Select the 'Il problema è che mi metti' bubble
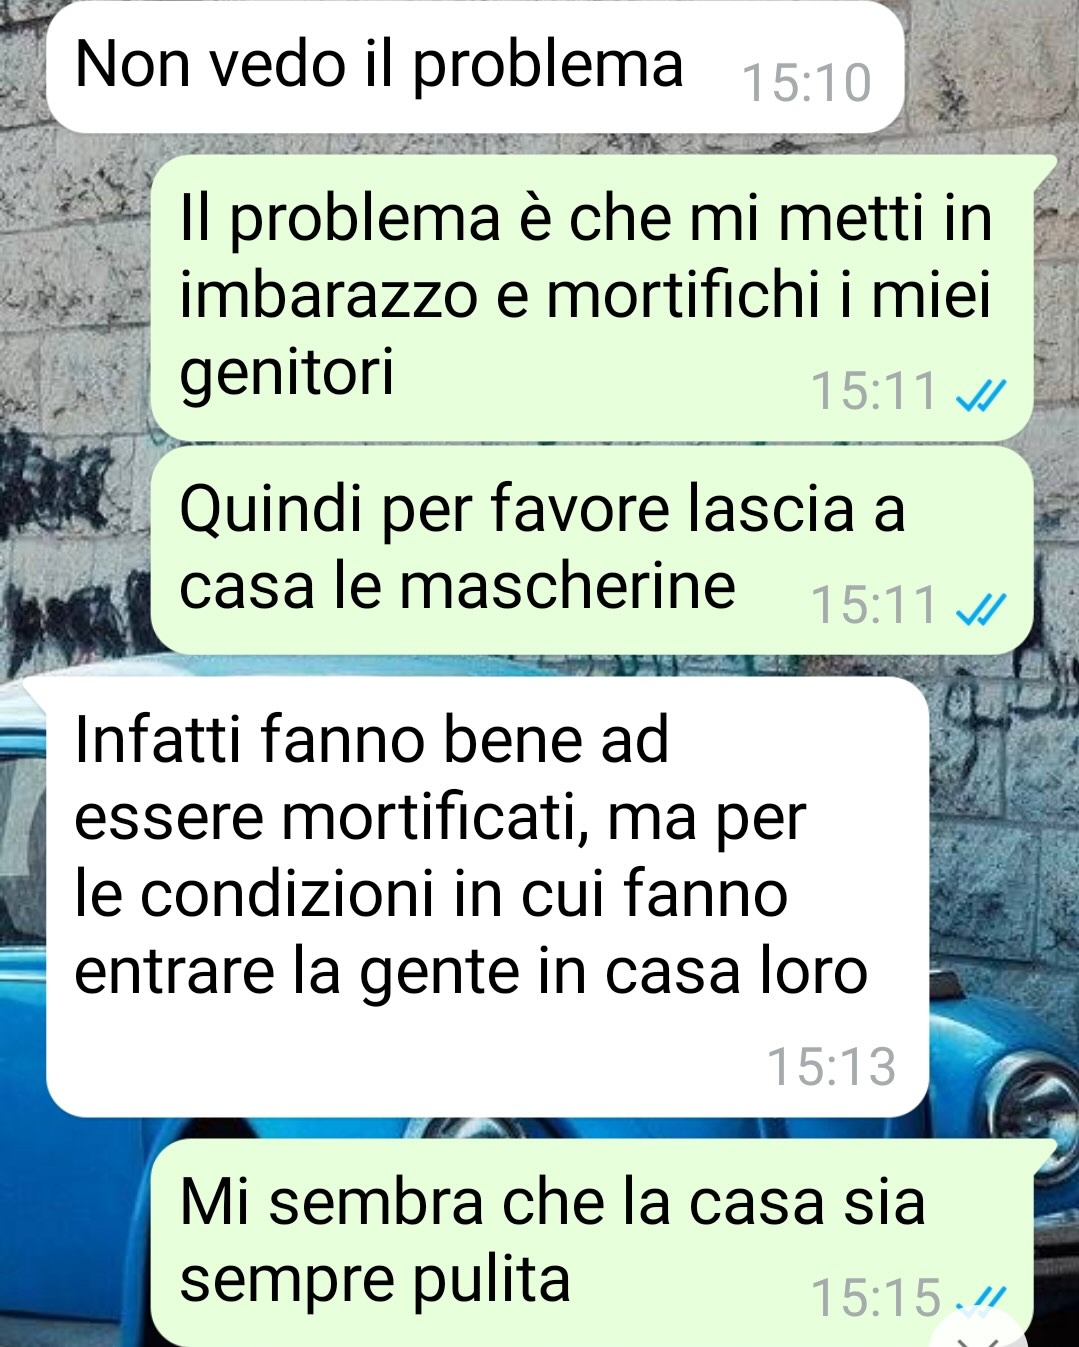The width and height of the screenshot is (1079, 1347). pyautogui.click(x=591, y=297)
